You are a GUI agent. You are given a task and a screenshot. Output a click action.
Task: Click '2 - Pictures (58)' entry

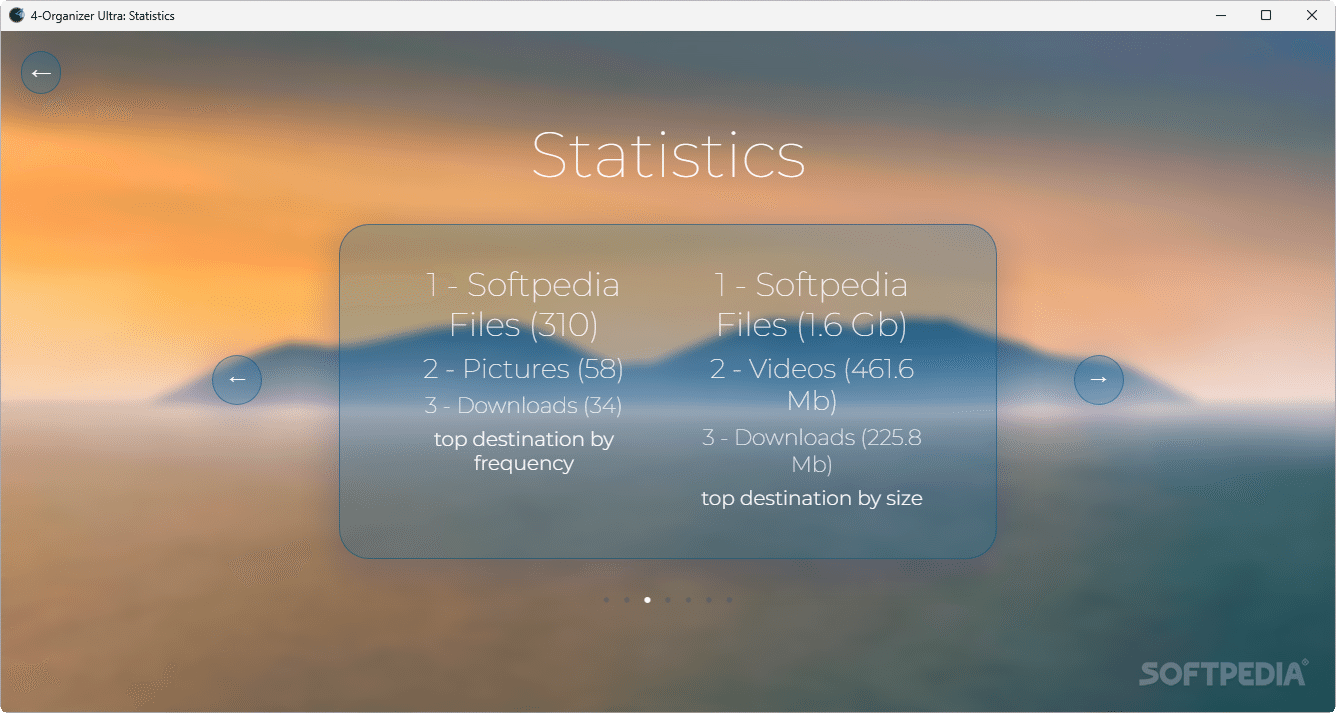click(x=523, y=369)
